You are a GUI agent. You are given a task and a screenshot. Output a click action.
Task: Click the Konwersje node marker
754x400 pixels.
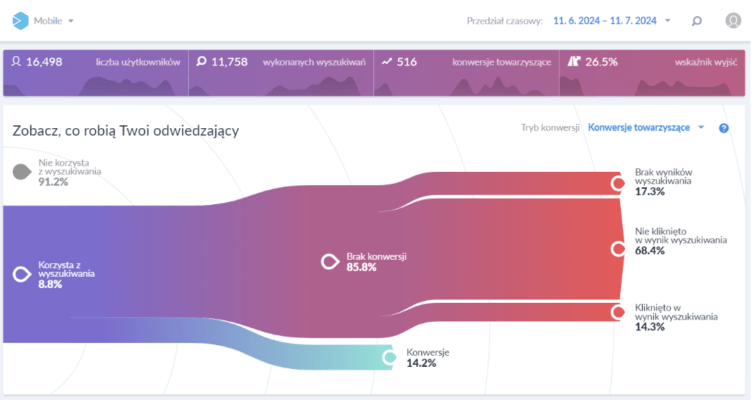(390, 357)
